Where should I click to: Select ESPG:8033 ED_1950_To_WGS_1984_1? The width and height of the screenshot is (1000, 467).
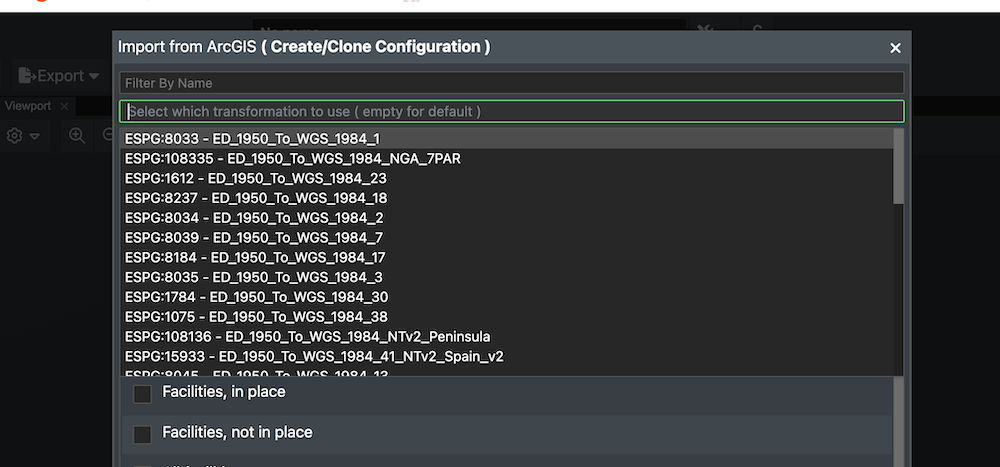507,138
